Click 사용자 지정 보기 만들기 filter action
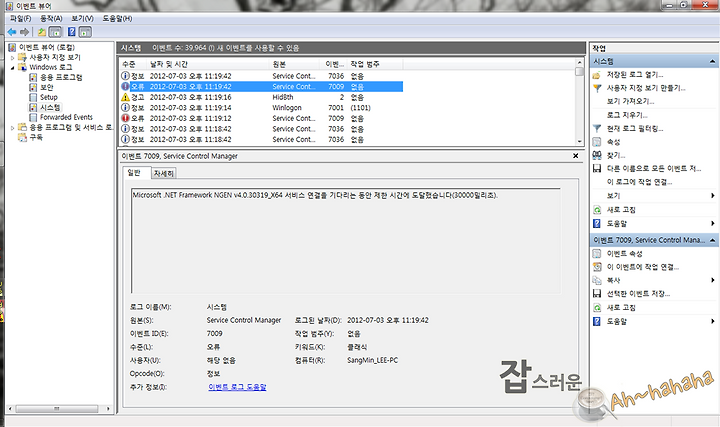 click(x=646, y=88)
